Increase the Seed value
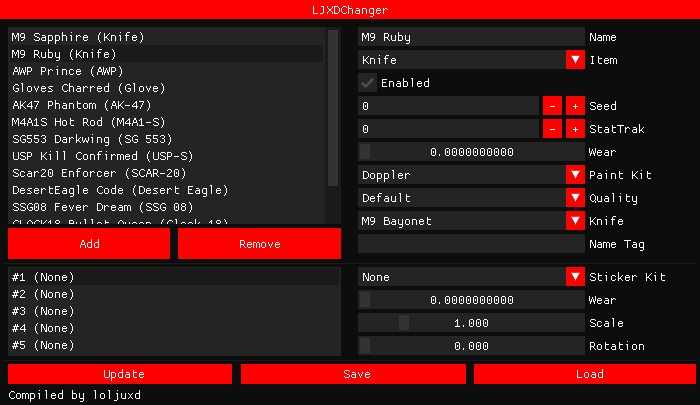 coord(575,106)
